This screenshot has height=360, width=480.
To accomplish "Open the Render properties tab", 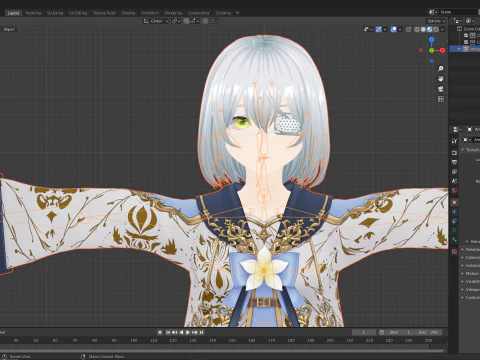I will pyautogui.click(x=454, y=153).
